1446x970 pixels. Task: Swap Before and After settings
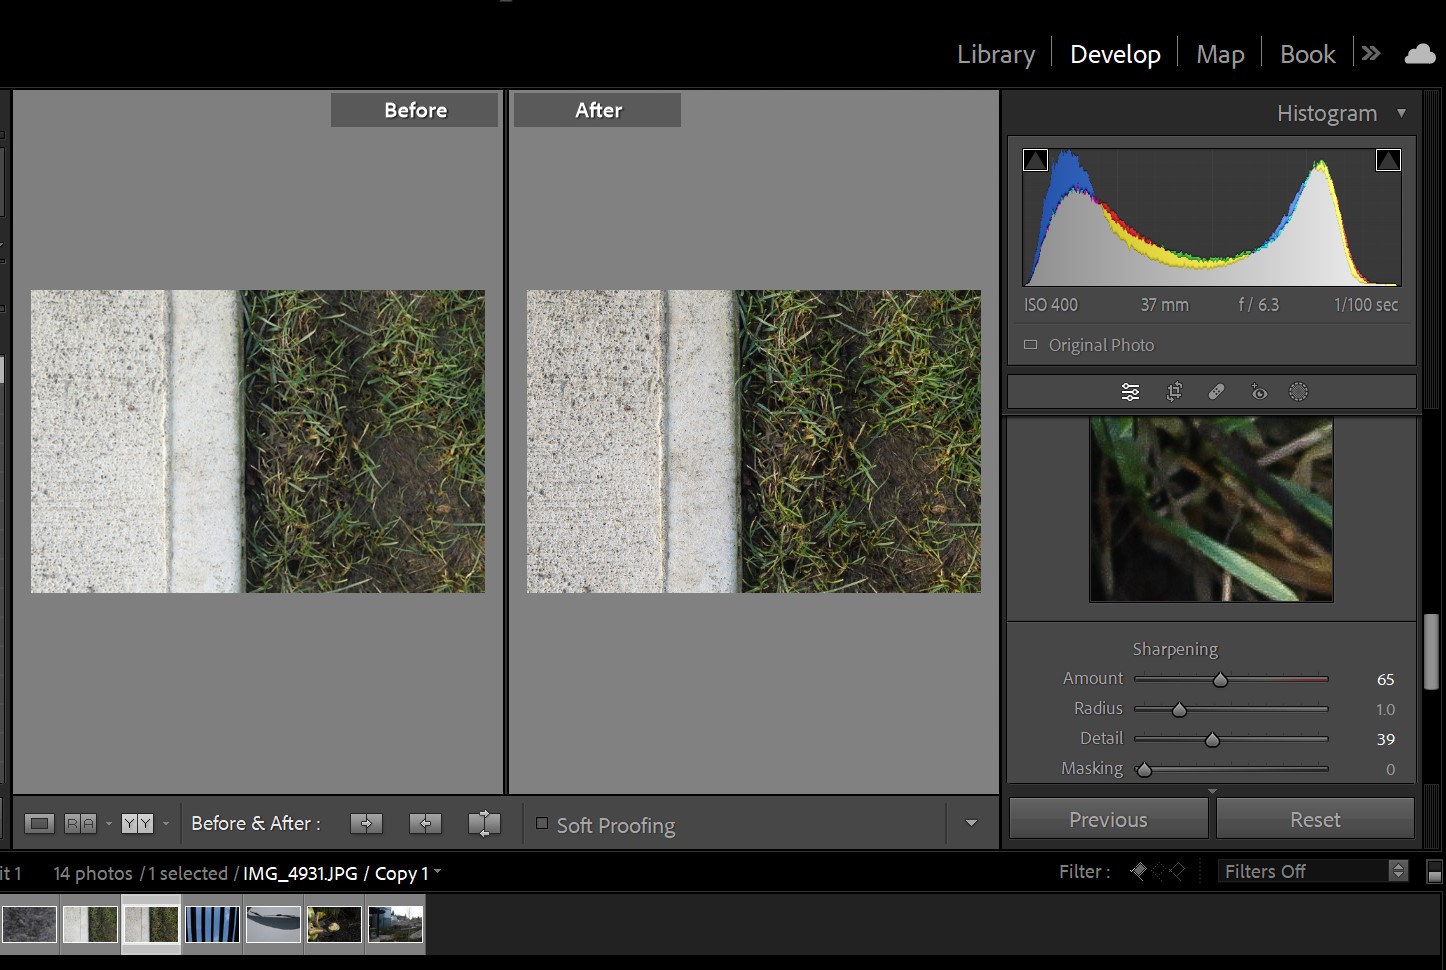pyautogui.click(x=484, y=823)
